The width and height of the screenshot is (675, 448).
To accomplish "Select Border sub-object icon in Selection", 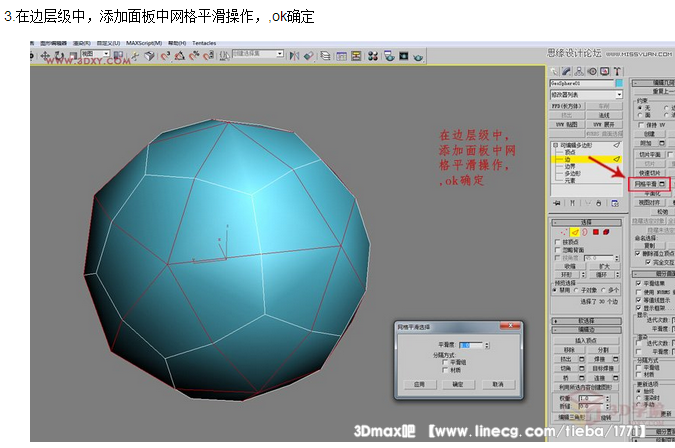I will point(585,232).
